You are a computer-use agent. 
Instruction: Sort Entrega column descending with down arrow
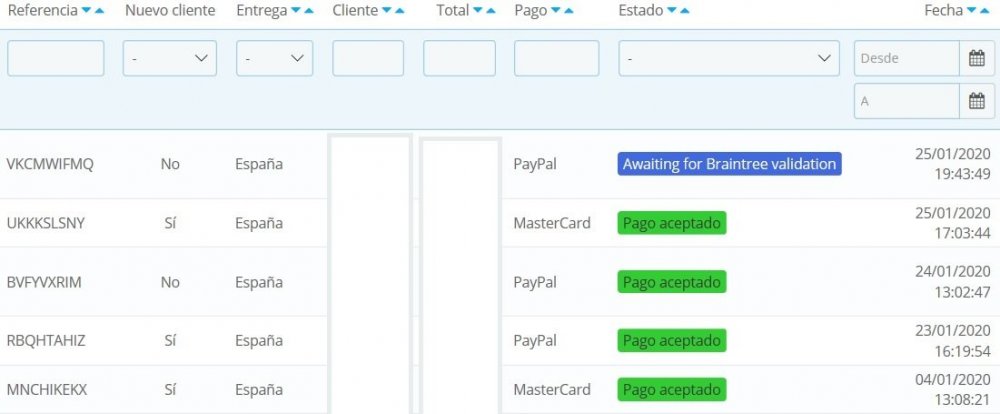coord(296,11)
